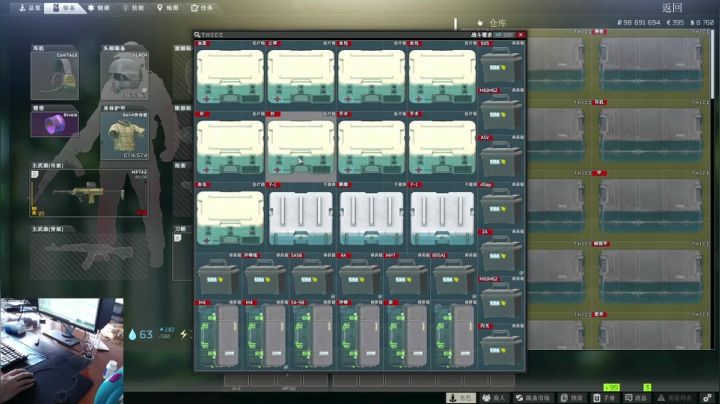Open 商人 traders in bottom bar
The width and height of the screenshot is (720, 404).
(x=494, y=398)
